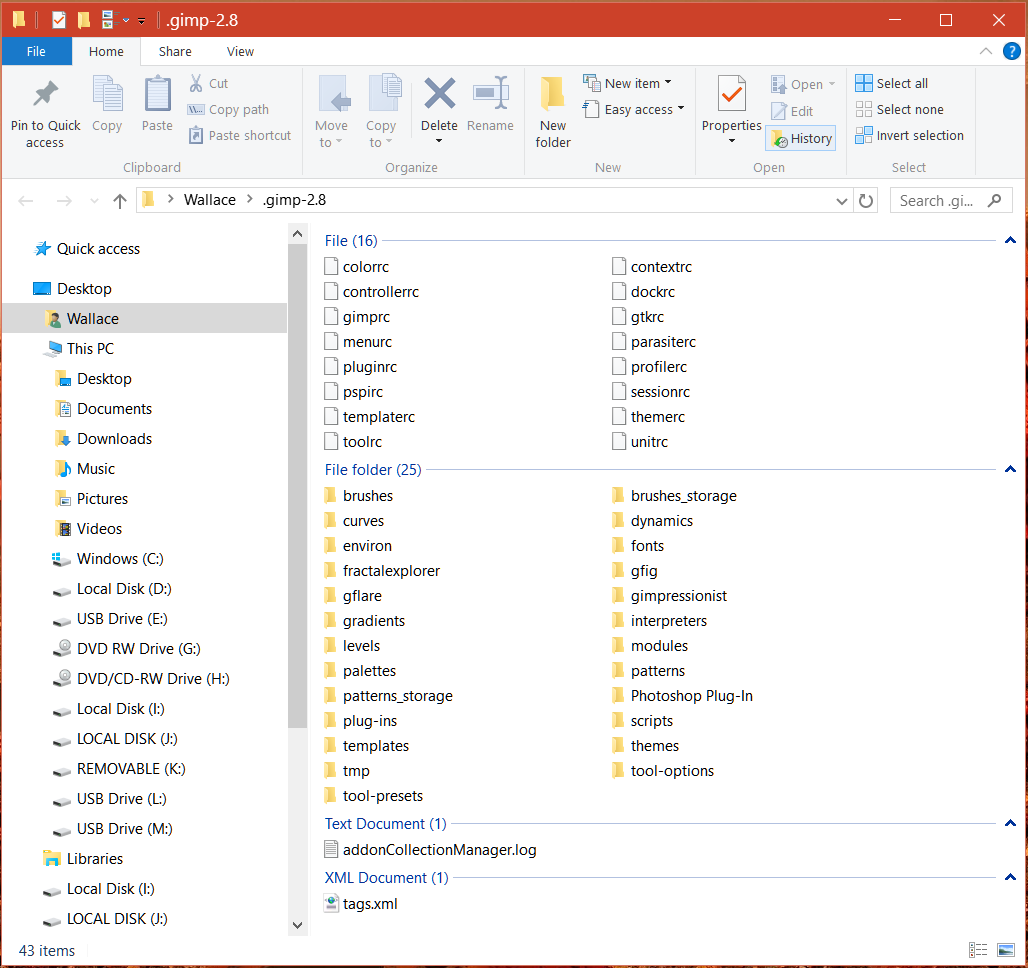Select the addonCollectionManager.log file
The width and height of the screenshot is (1028, 968).
click(x=430, y=850)
